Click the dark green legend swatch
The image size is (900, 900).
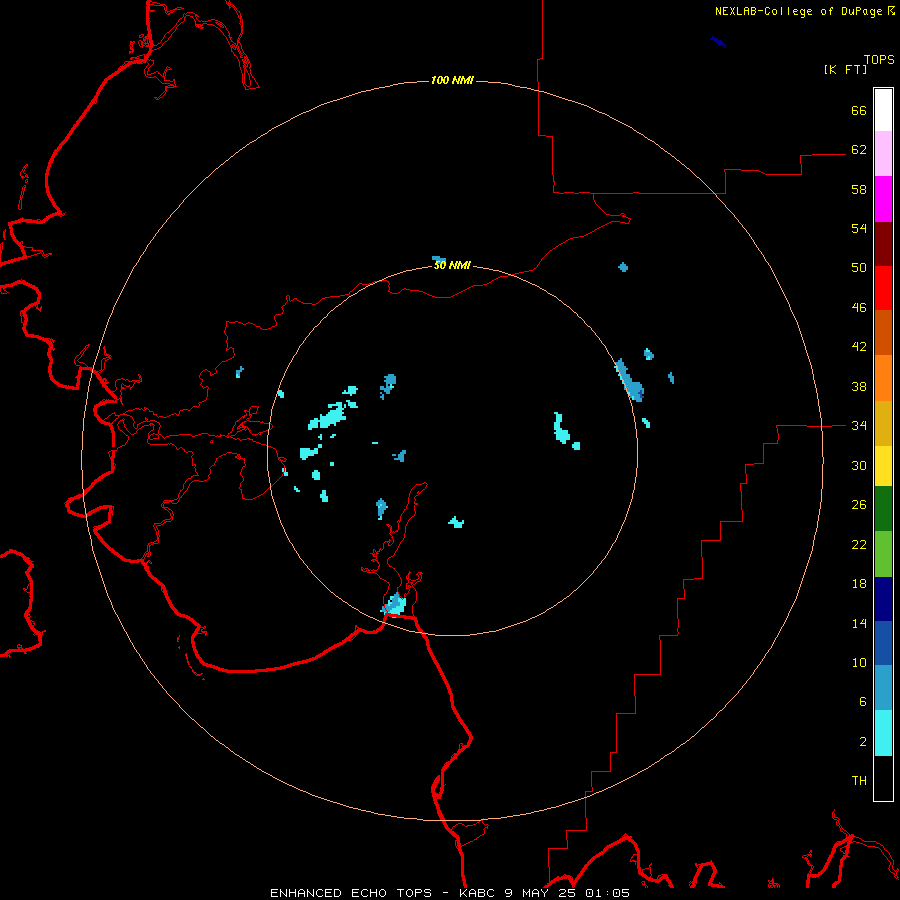tap(883, 509)
